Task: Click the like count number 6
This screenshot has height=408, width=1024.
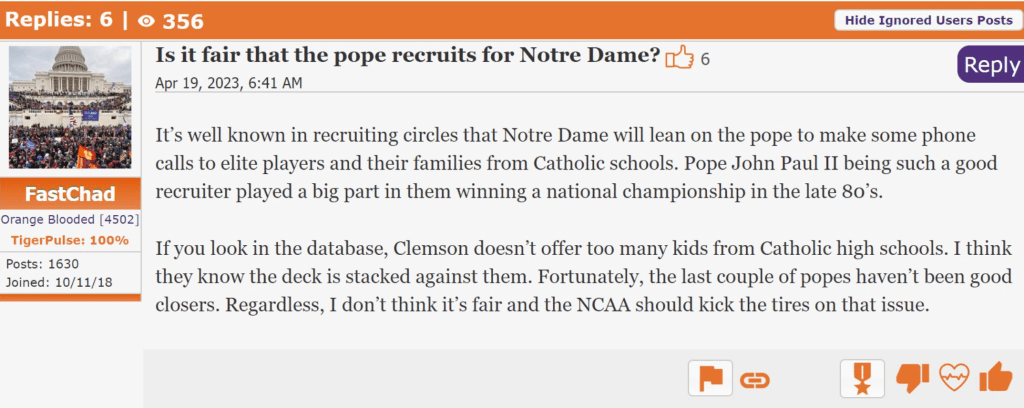Action: tap(705, 59)
